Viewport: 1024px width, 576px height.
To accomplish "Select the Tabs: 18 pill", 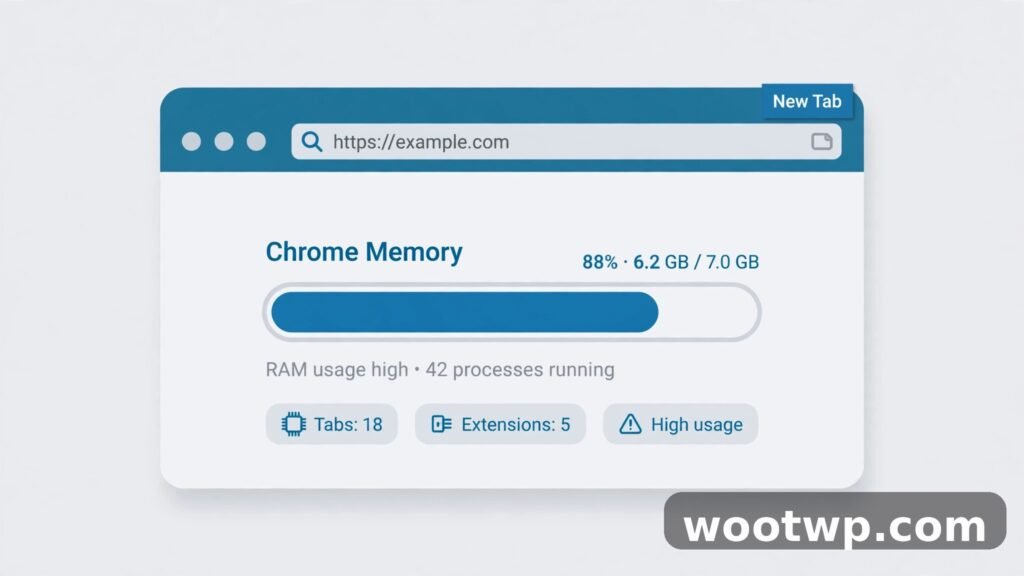I will [x=332, y=424].
